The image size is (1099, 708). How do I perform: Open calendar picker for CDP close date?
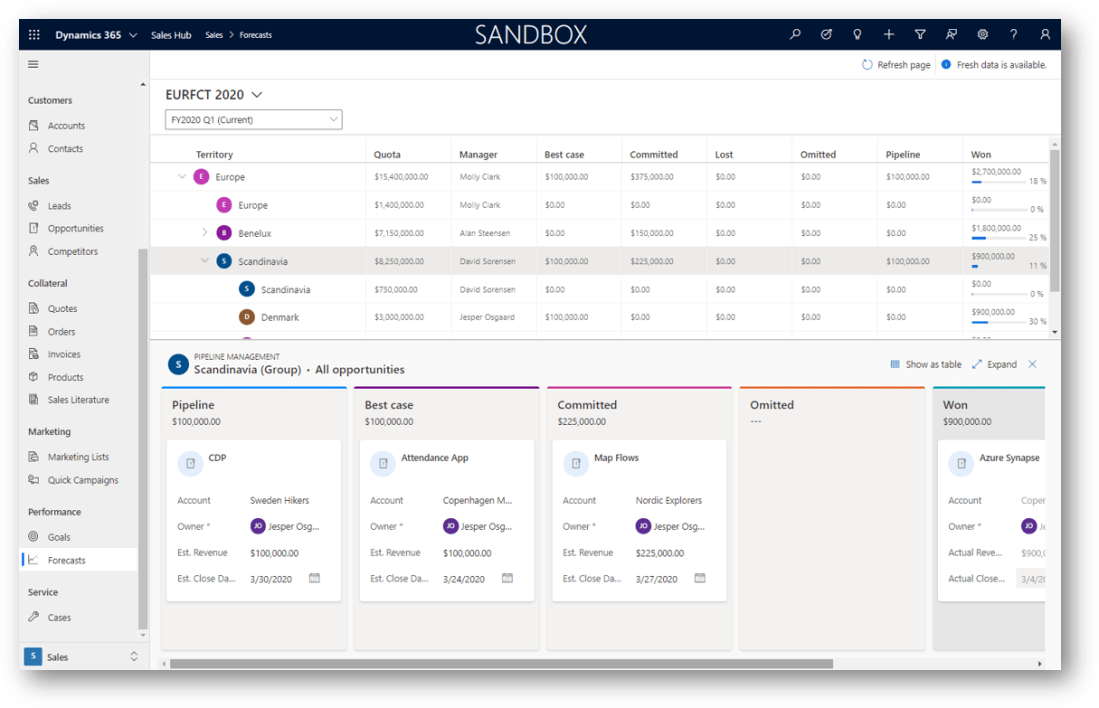coord(314,578)
